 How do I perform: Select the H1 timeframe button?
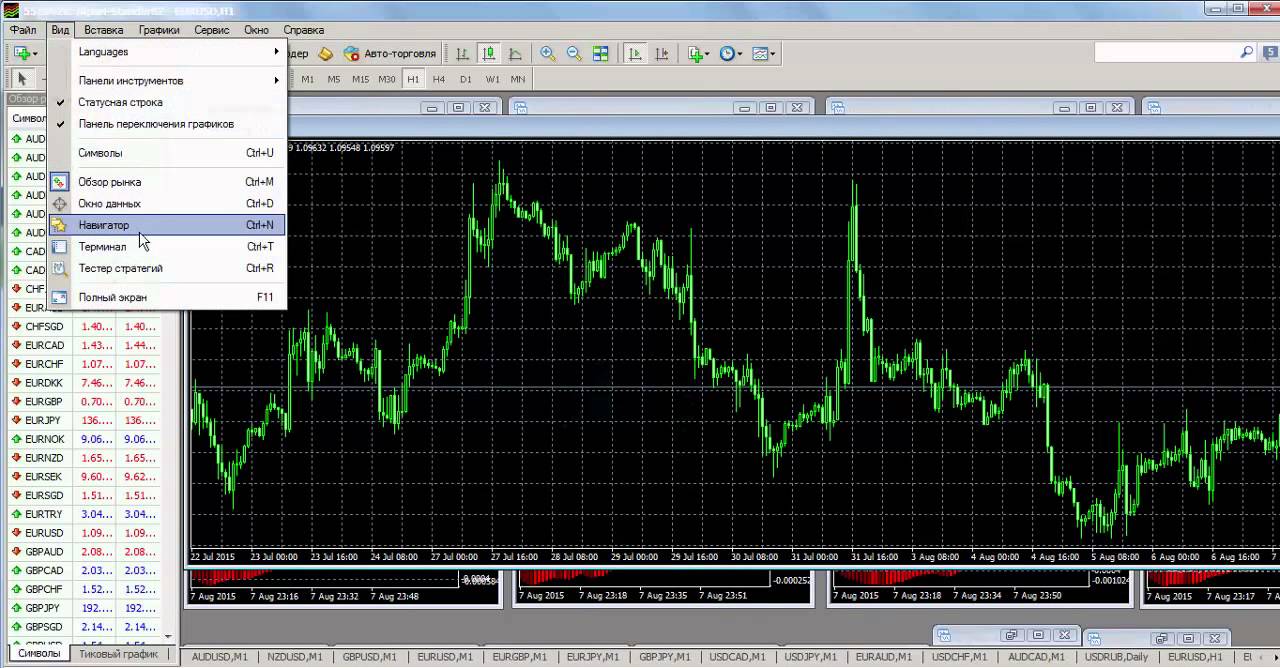(x=413, y=79)
